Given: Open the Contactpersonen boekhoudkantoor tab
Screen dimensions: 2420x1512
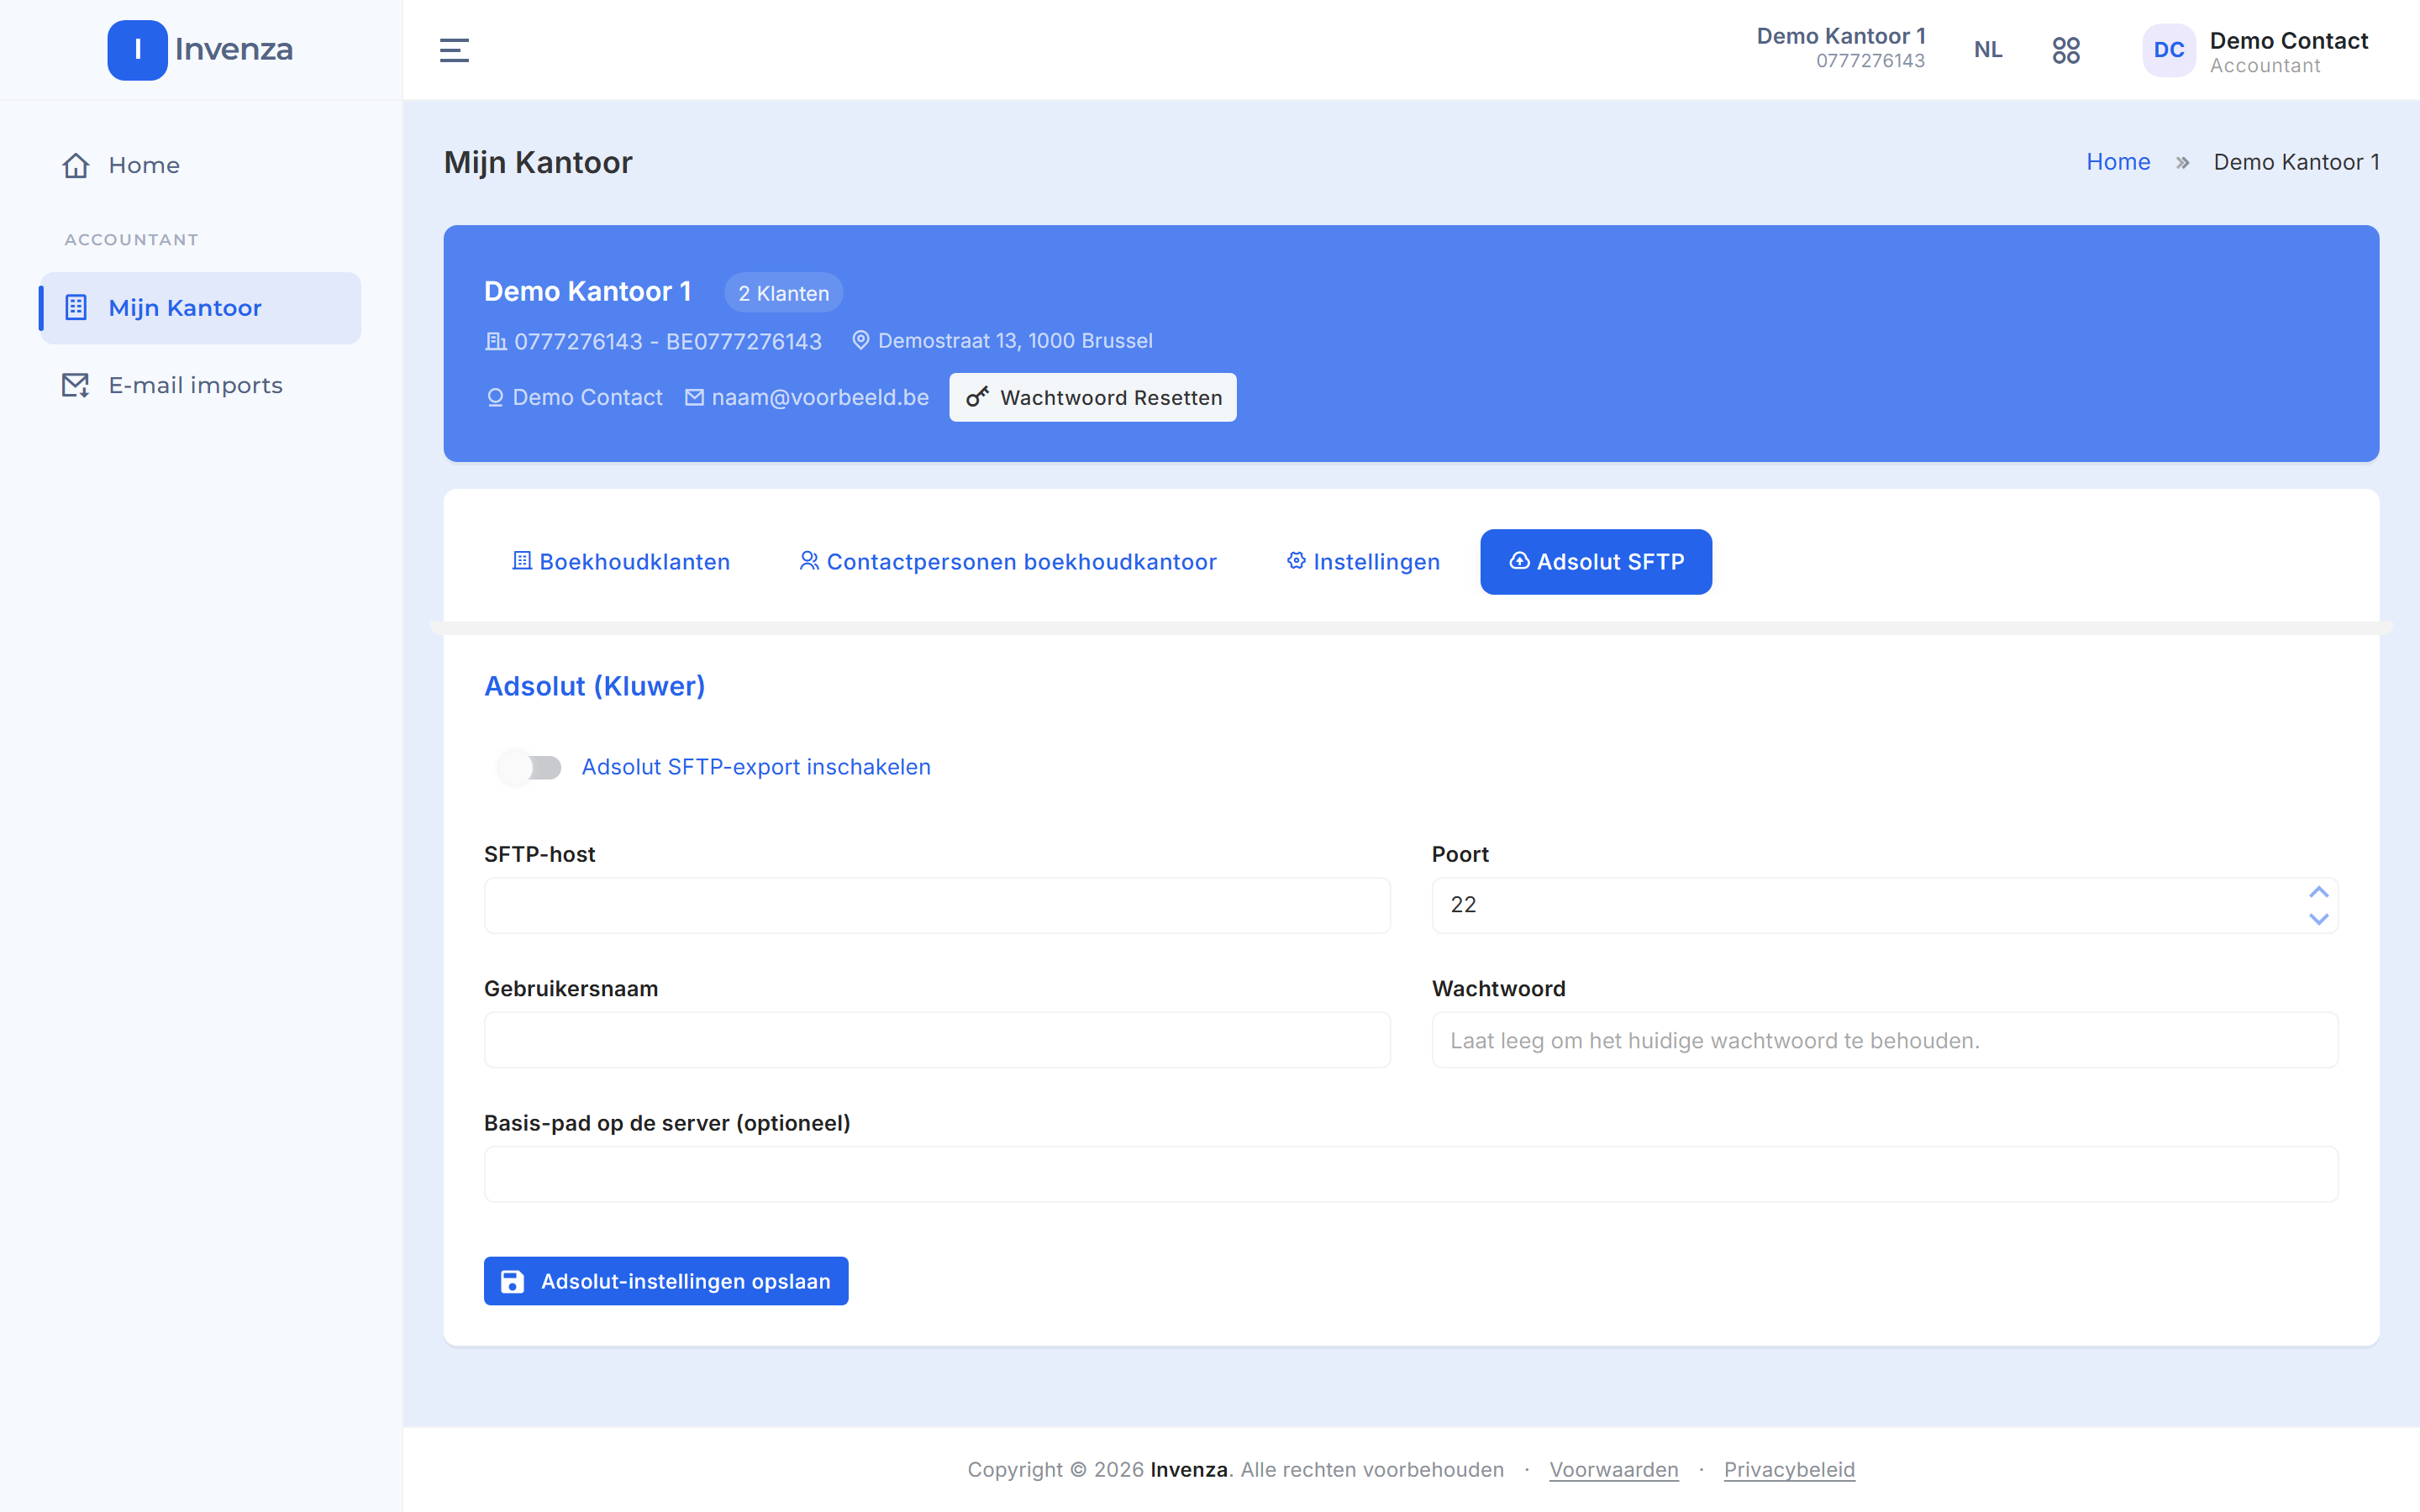Looking at the screenshot, I should pyautogui.click(x=1008, y=562).
